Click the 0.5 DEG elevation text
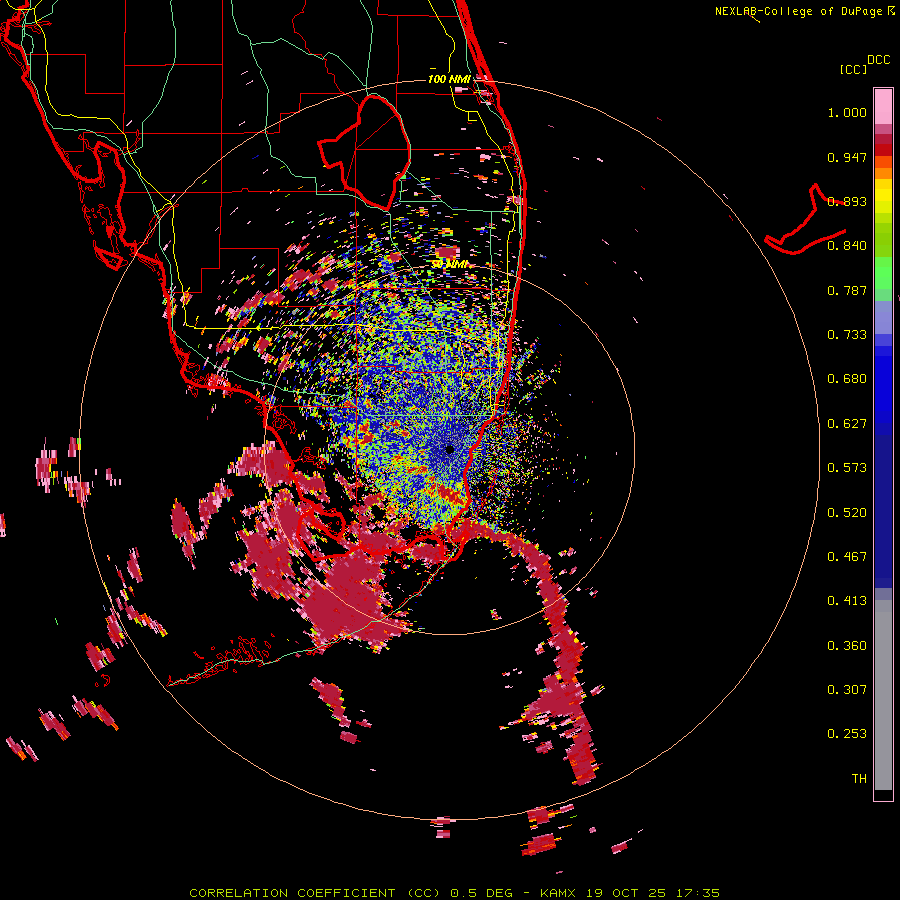 pos(481,893)
